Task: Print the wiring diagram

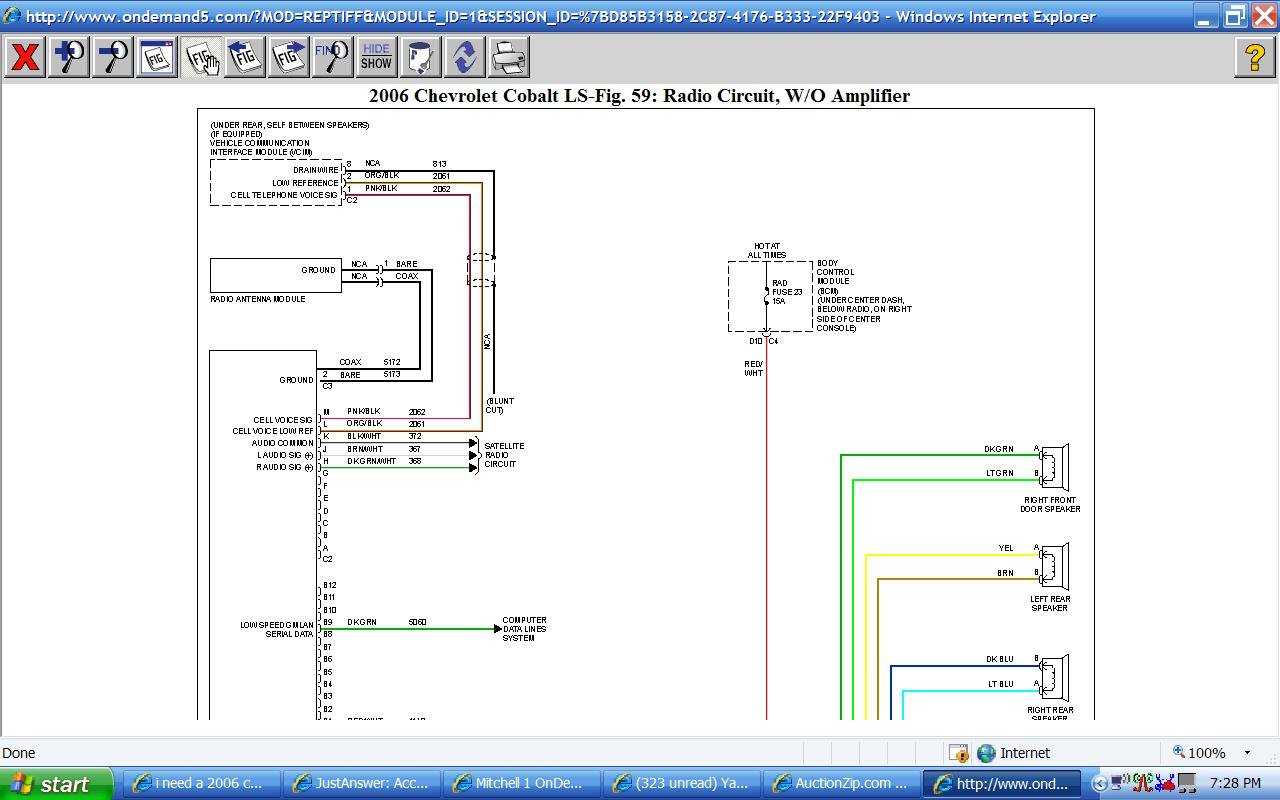Action: (x=508, y=57)
